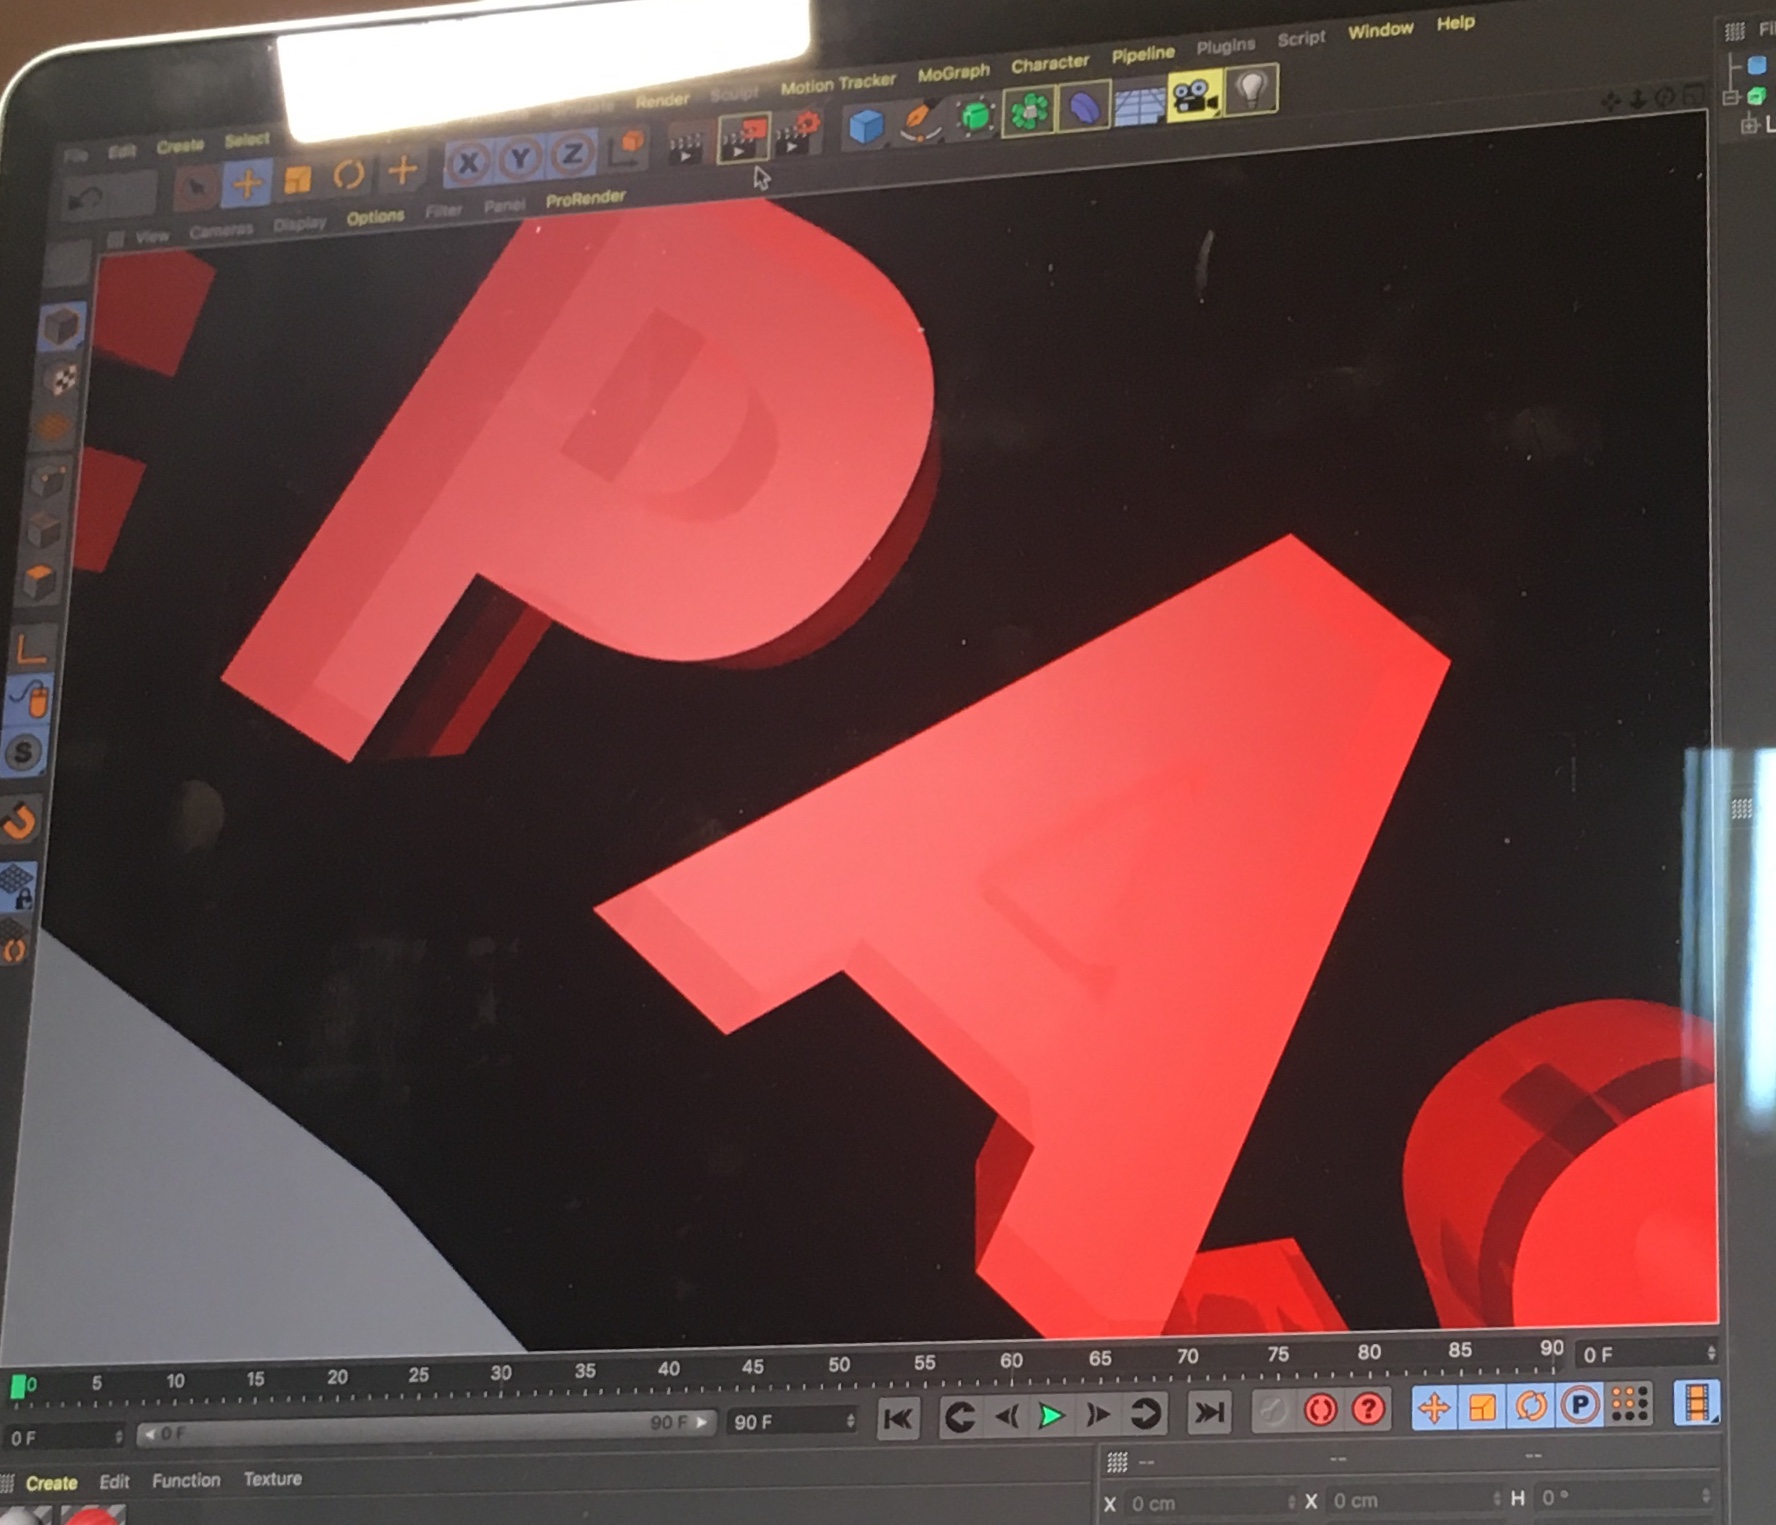Screen dimensions: 1776x1525
Task: Toggle Enable Snap magnet icon
Action: [x=19, y=821]
